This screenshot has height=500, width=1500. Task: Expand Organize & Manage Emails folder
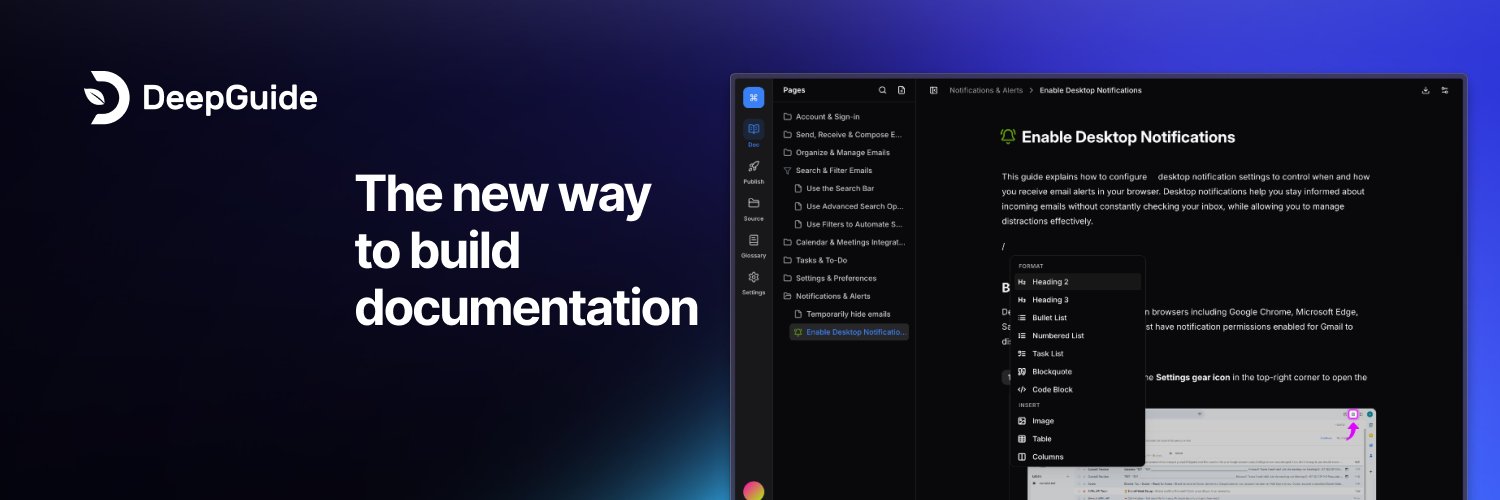[844, 153]
